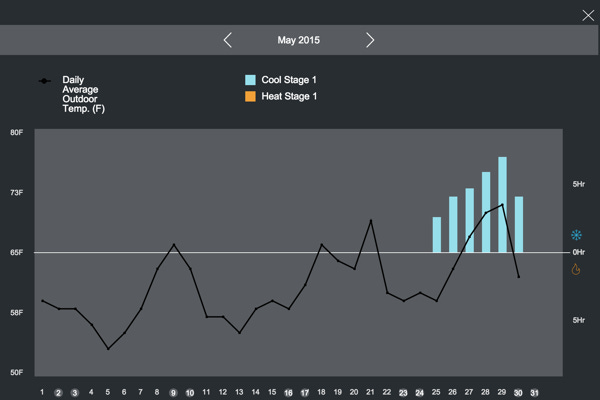The image size is (600, 400).
Task: Click the Heat Stage 1 orange swatch
Action: tap(250, 96)
